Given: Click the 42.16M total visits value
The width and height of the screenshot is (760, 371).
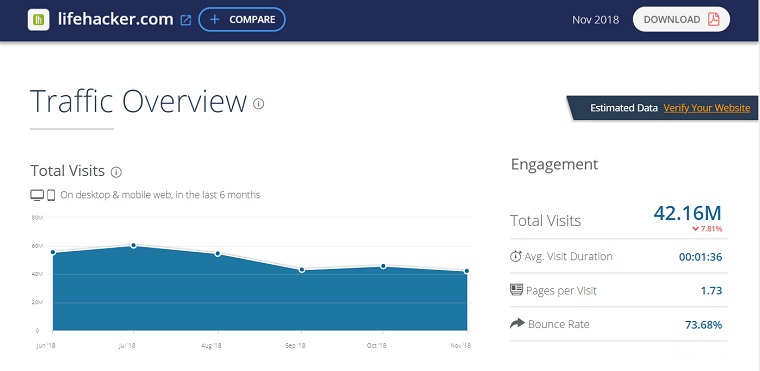Looking at the screenshot, I should pyautogui.click(x=687, y=213).
